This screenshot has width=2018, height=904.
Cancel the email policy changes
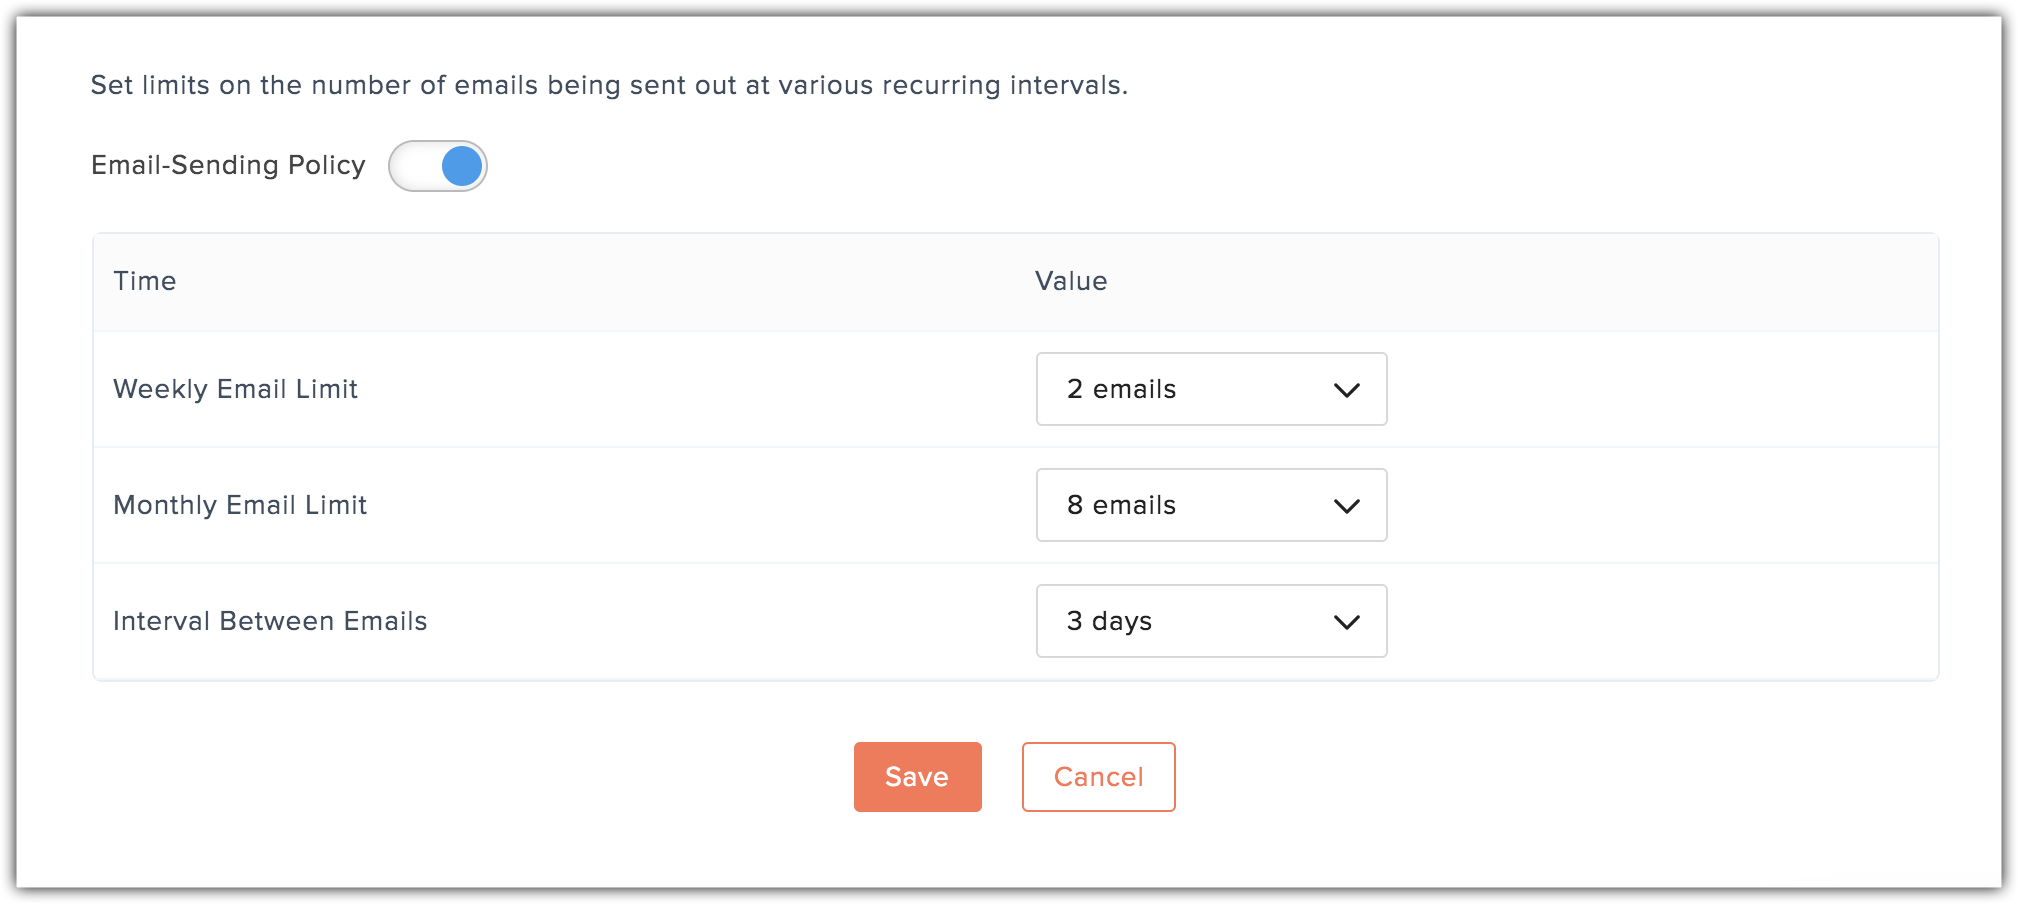click(1098, 777)
